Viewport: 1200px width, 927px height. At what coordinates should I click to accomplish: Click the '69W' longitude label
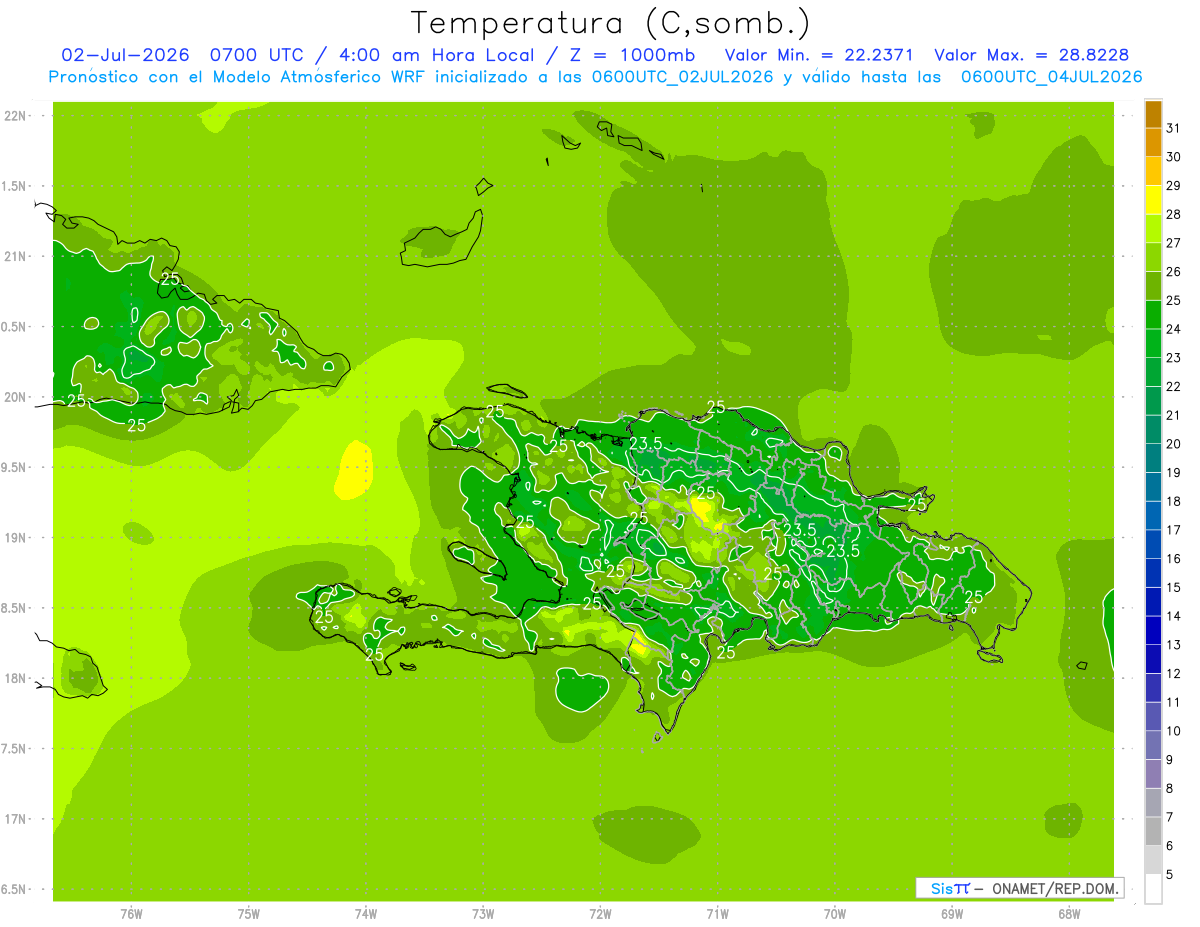point(952,914)
